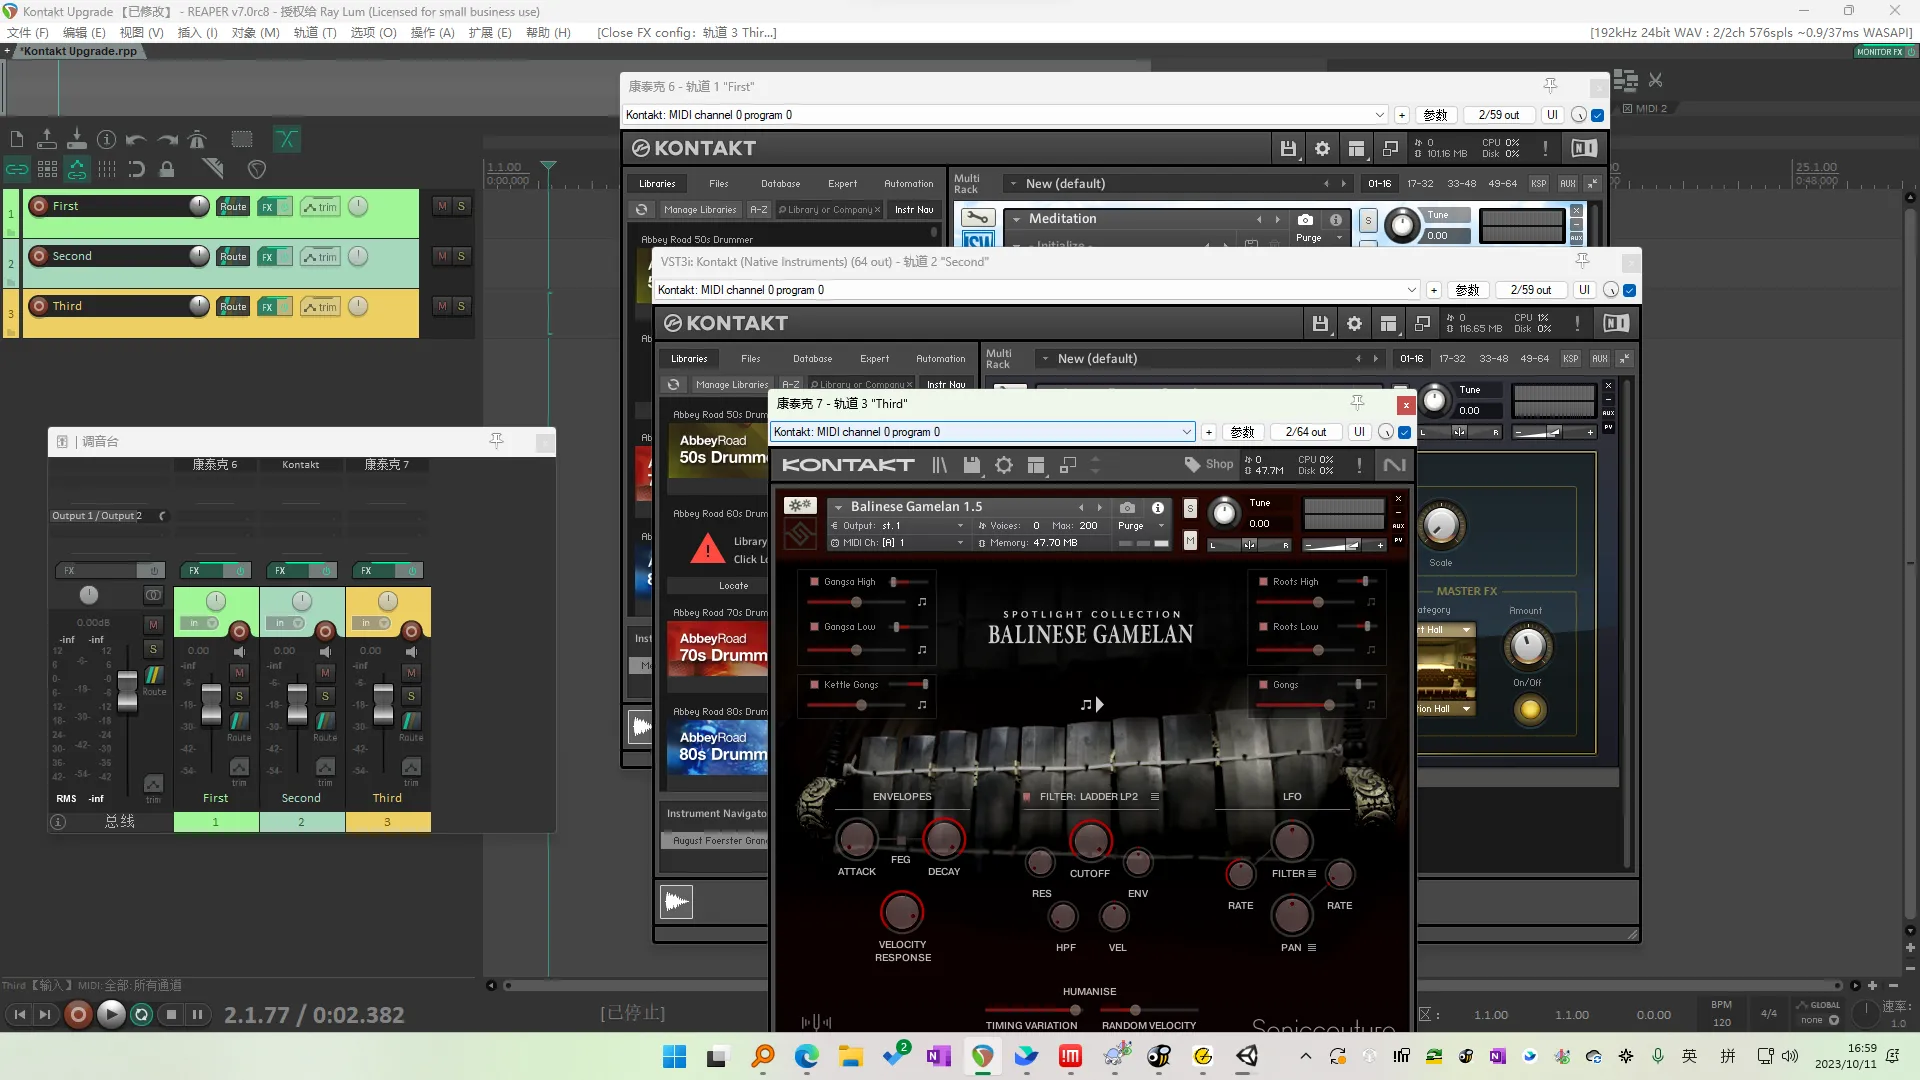The image size is (1920, 1080).
Task: Switch to Automation tab in Second Kontakt browser
Action: (941, 359)
